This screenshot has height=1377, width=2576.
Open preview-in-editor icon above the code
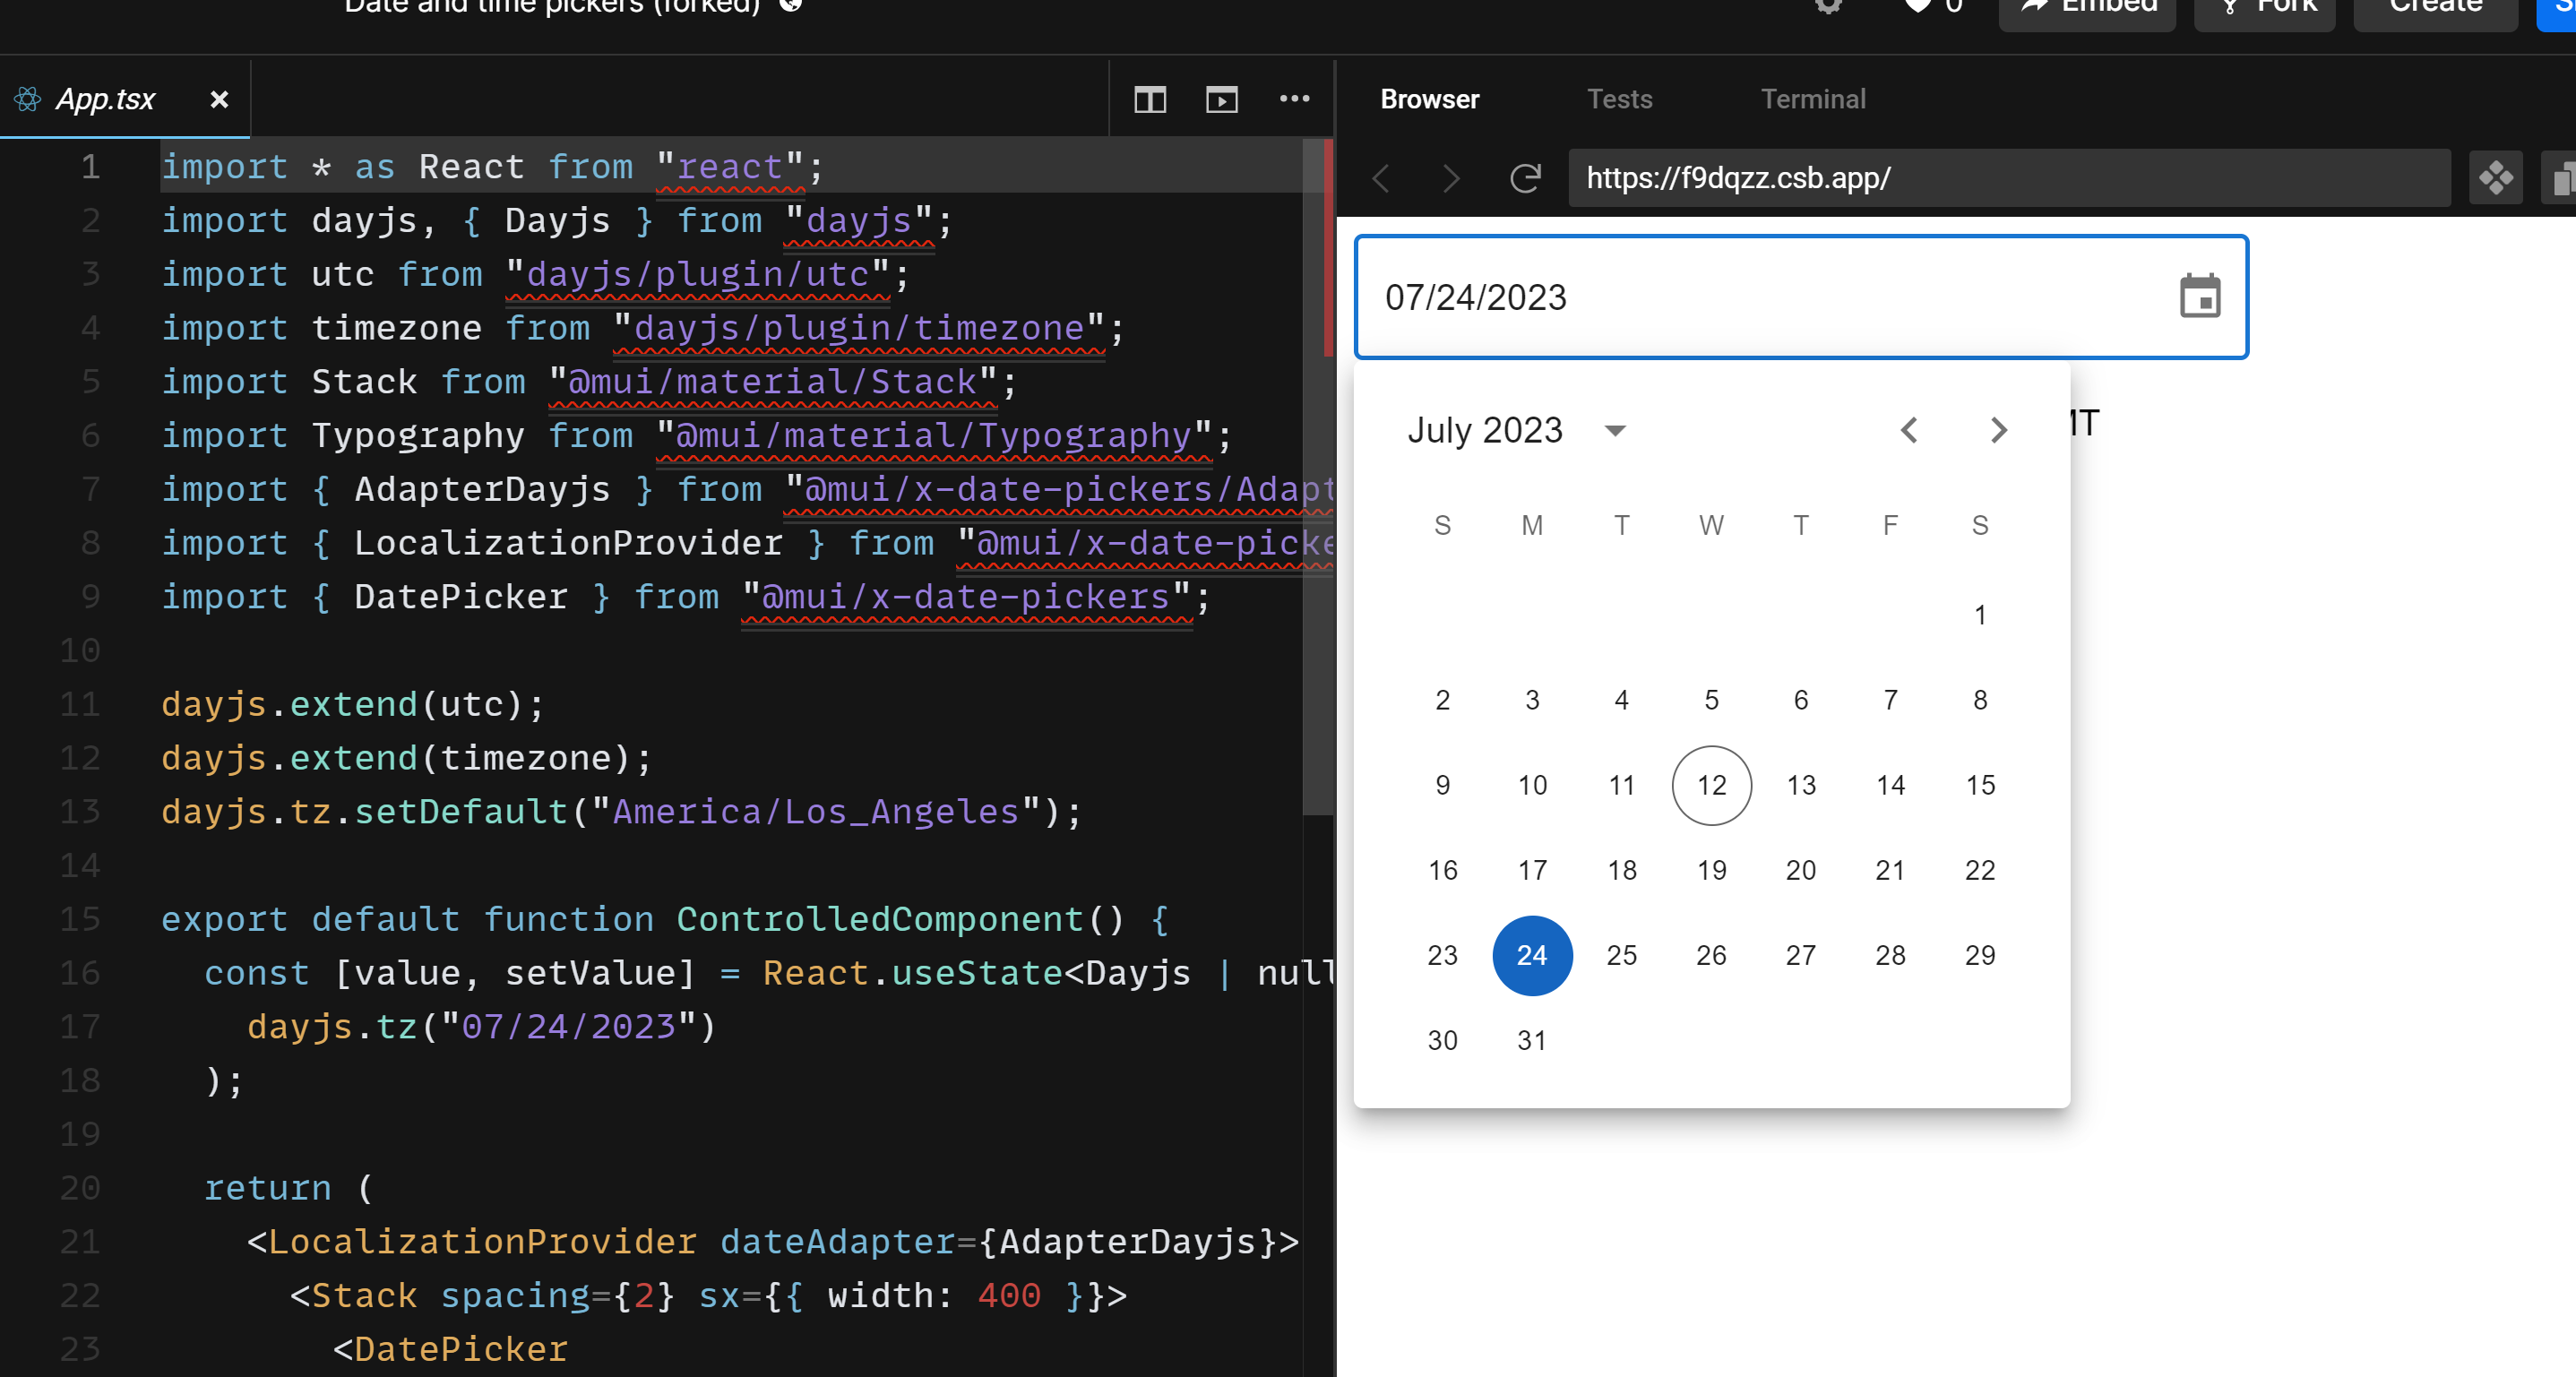[x=1221, y=99]
